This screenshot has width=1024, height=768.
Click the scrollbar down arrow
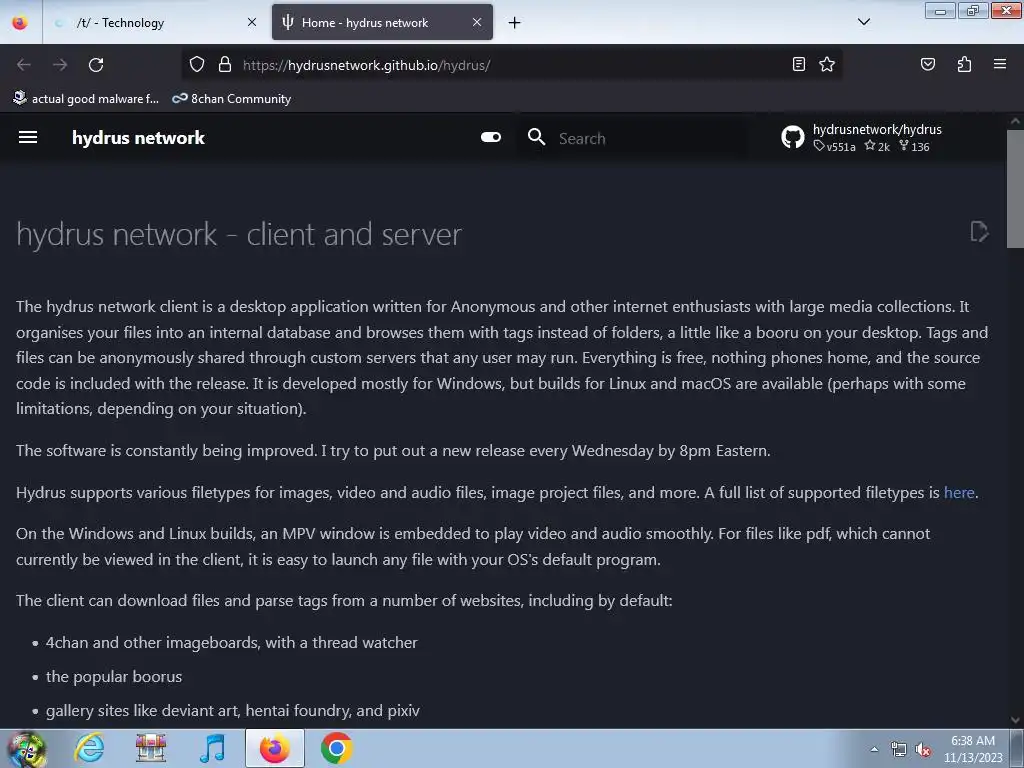(x=1015, y=720)
